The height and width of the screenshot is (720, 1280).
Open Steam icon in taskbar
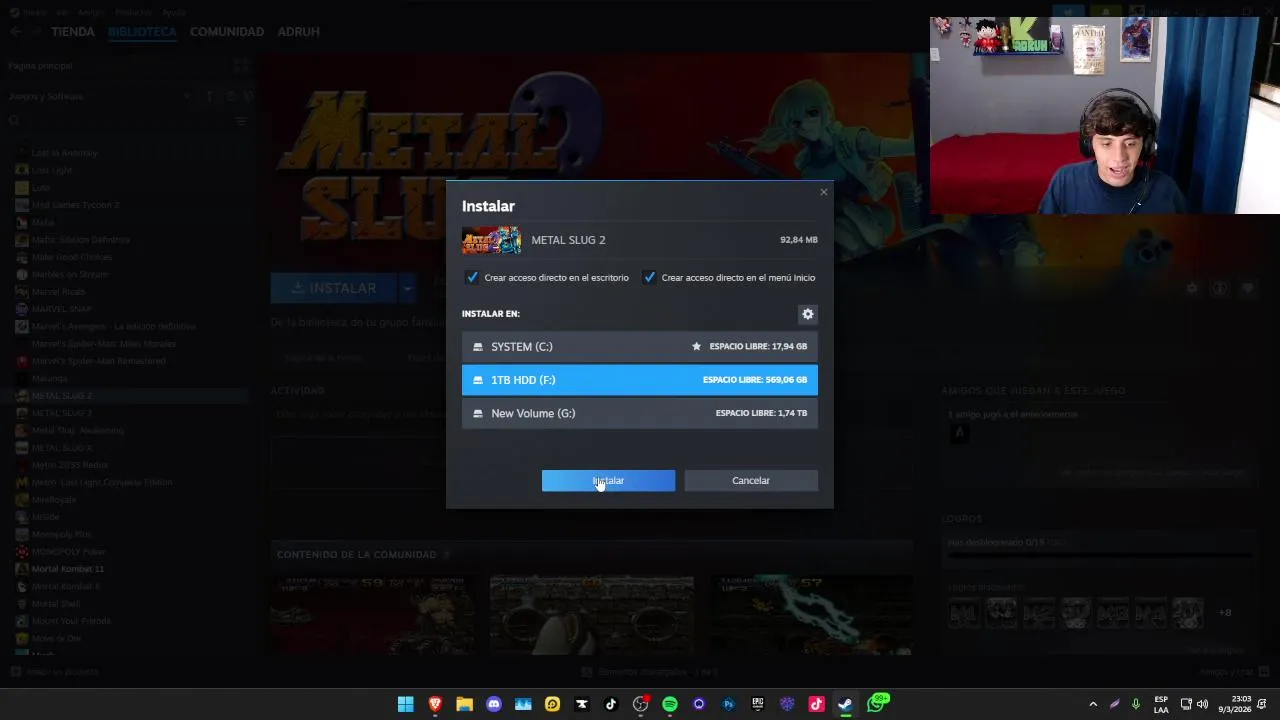click(x=845, y=704)
